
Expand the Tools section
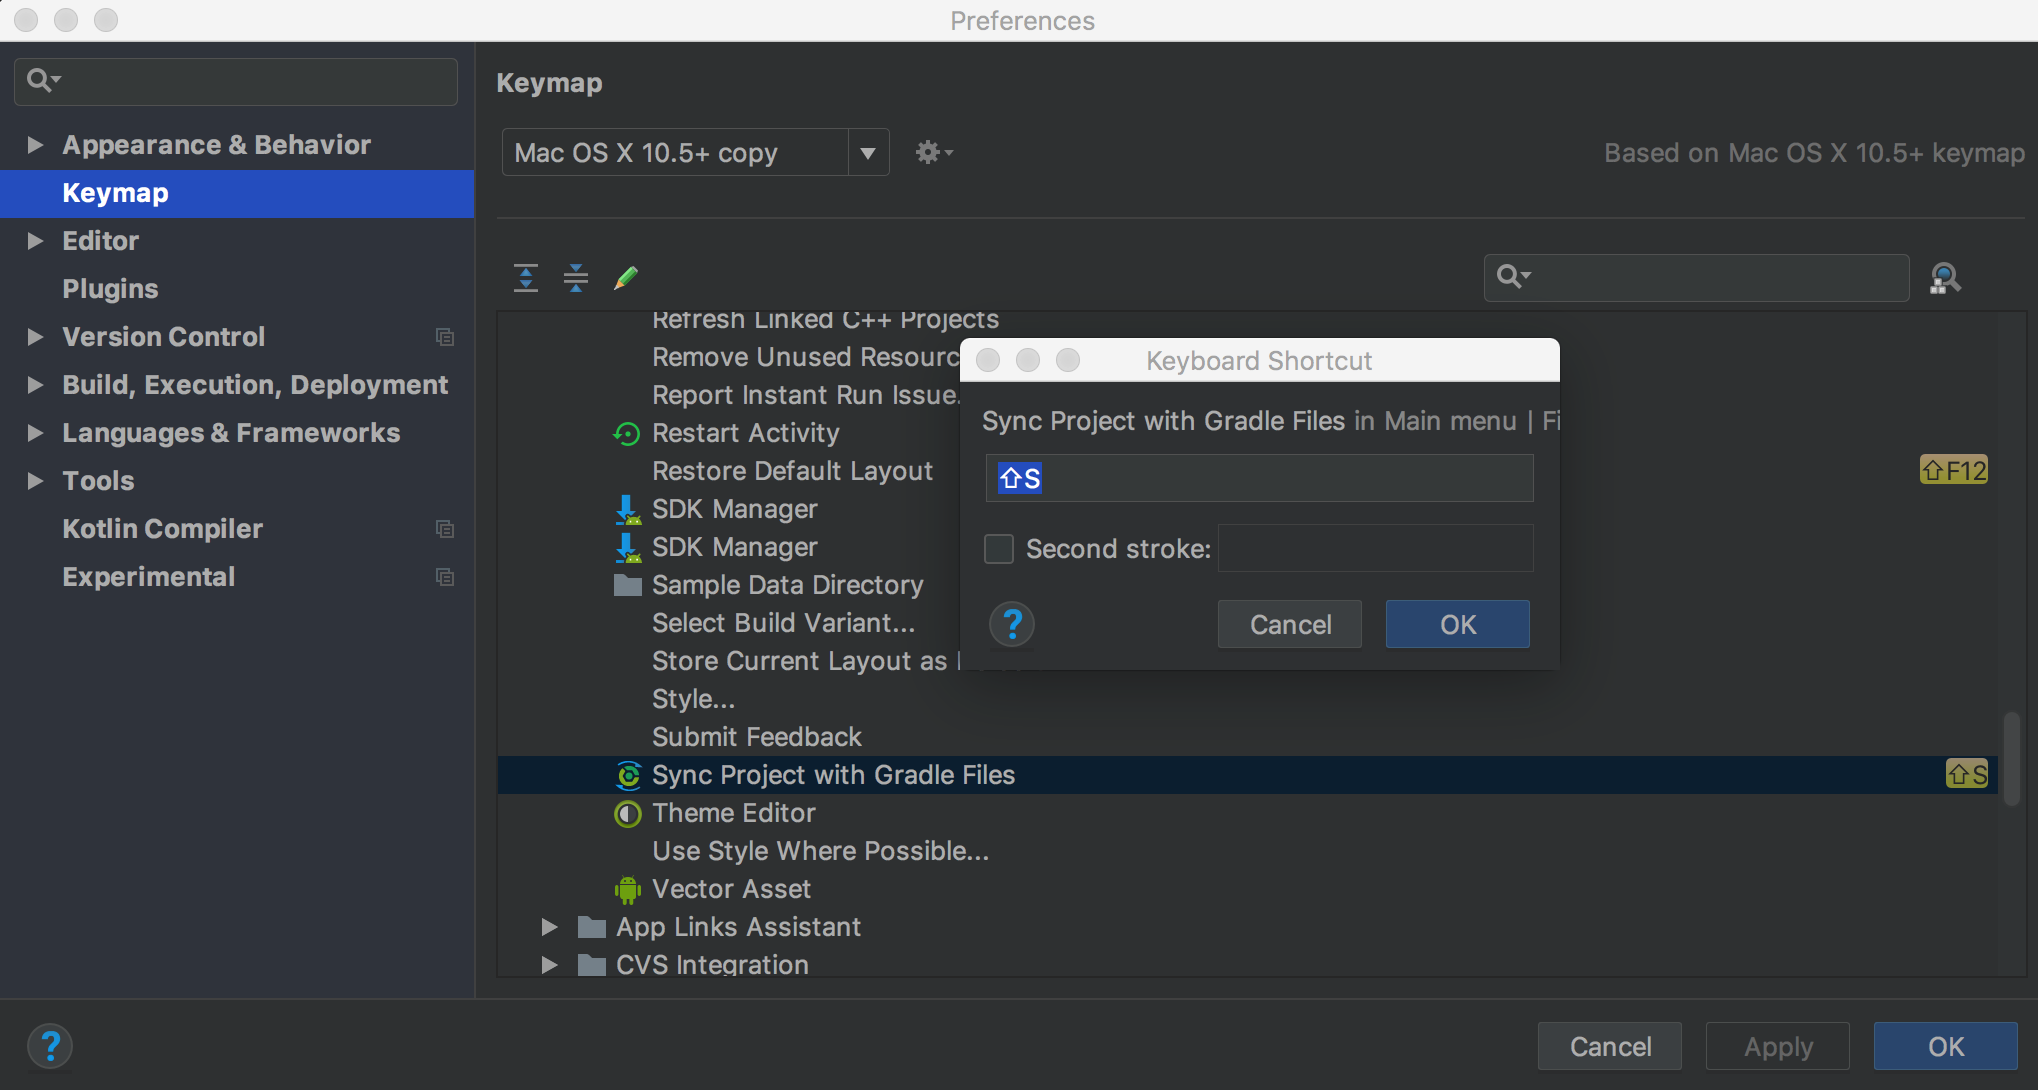[x=35, y=481]
